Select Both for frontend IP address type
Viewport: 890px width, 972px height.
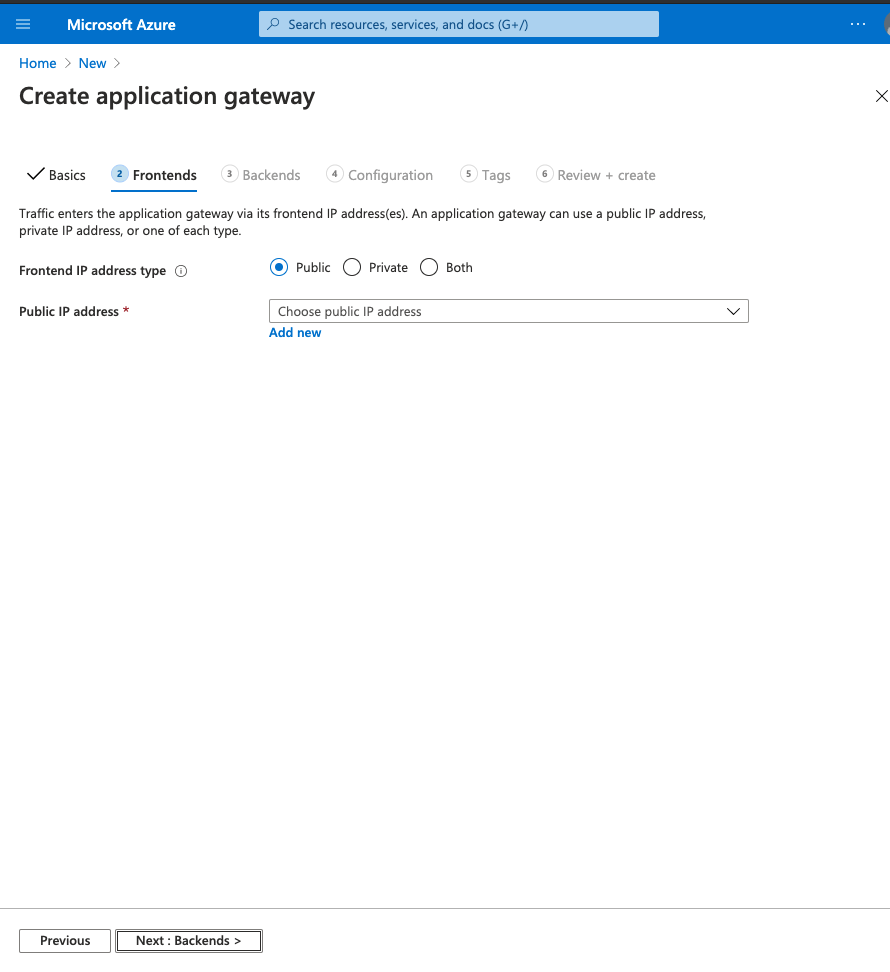point(429,267)
